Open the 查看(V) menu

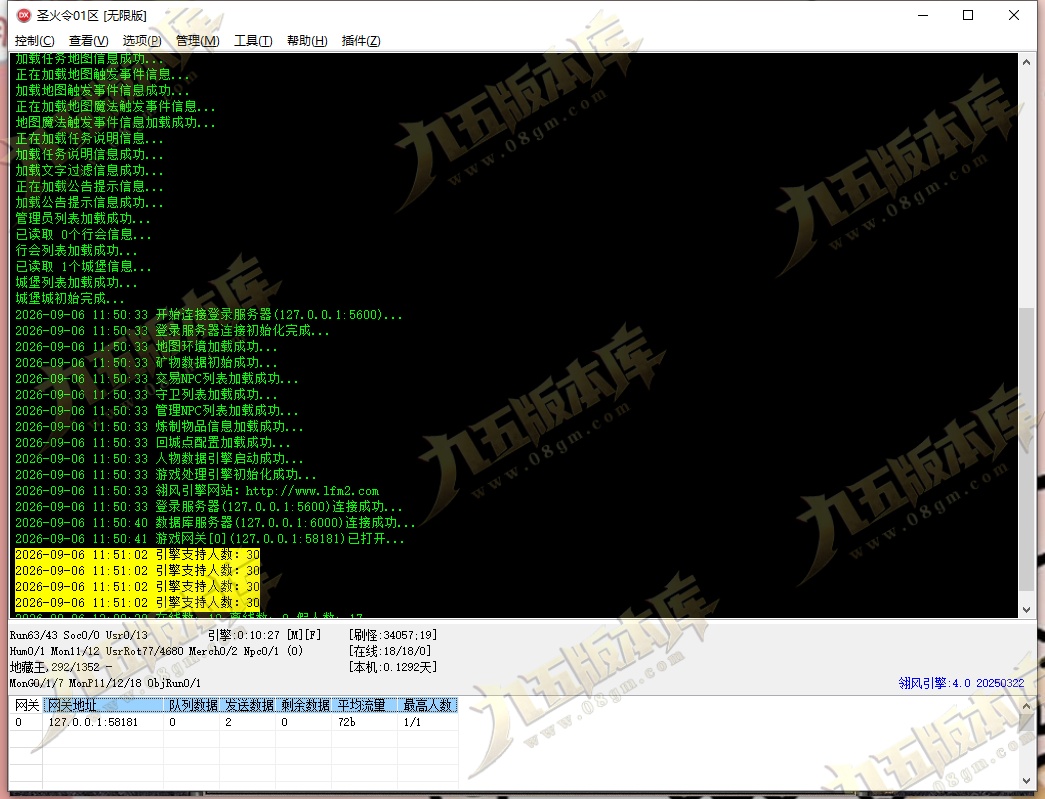click(89, 41)
